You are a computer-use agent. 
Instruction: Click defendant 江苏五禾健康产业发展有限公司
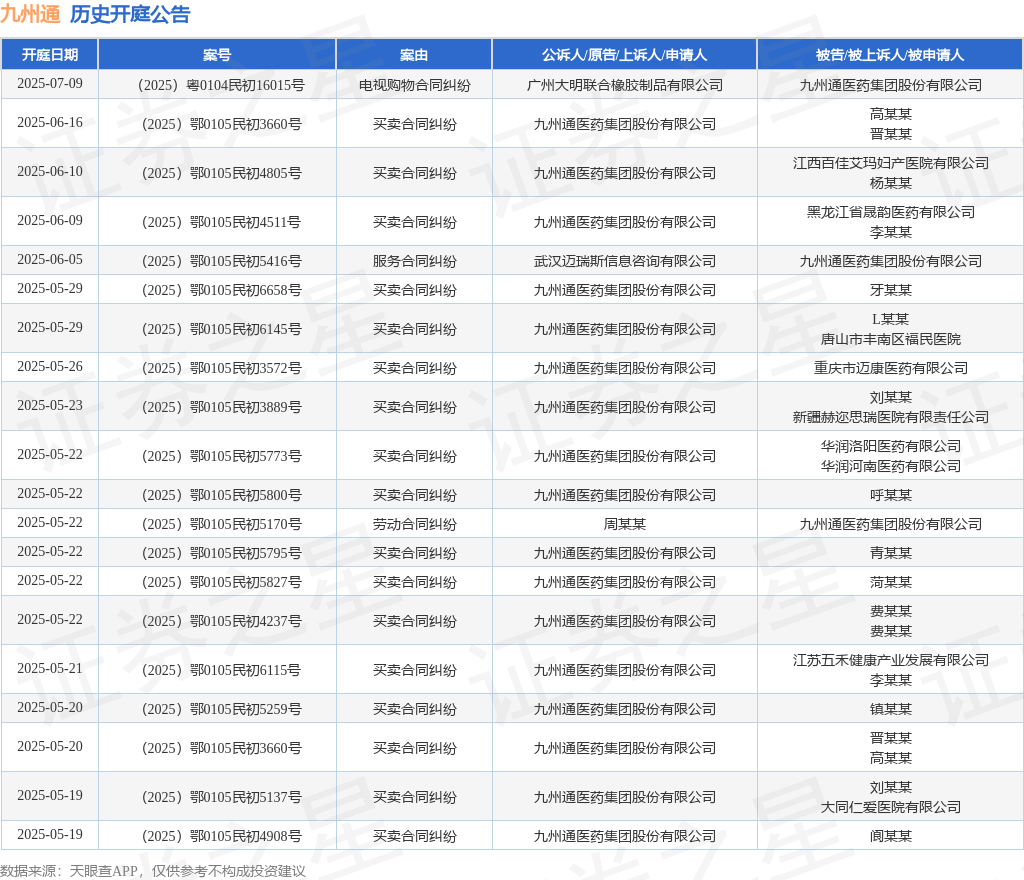click(x=891, y=660)
